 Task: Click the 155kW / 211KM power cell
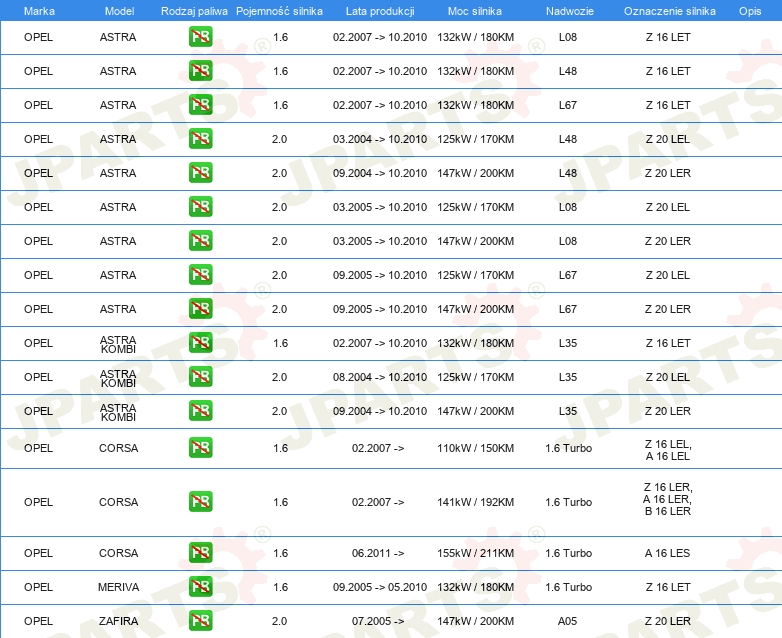[x=475, y=553]
